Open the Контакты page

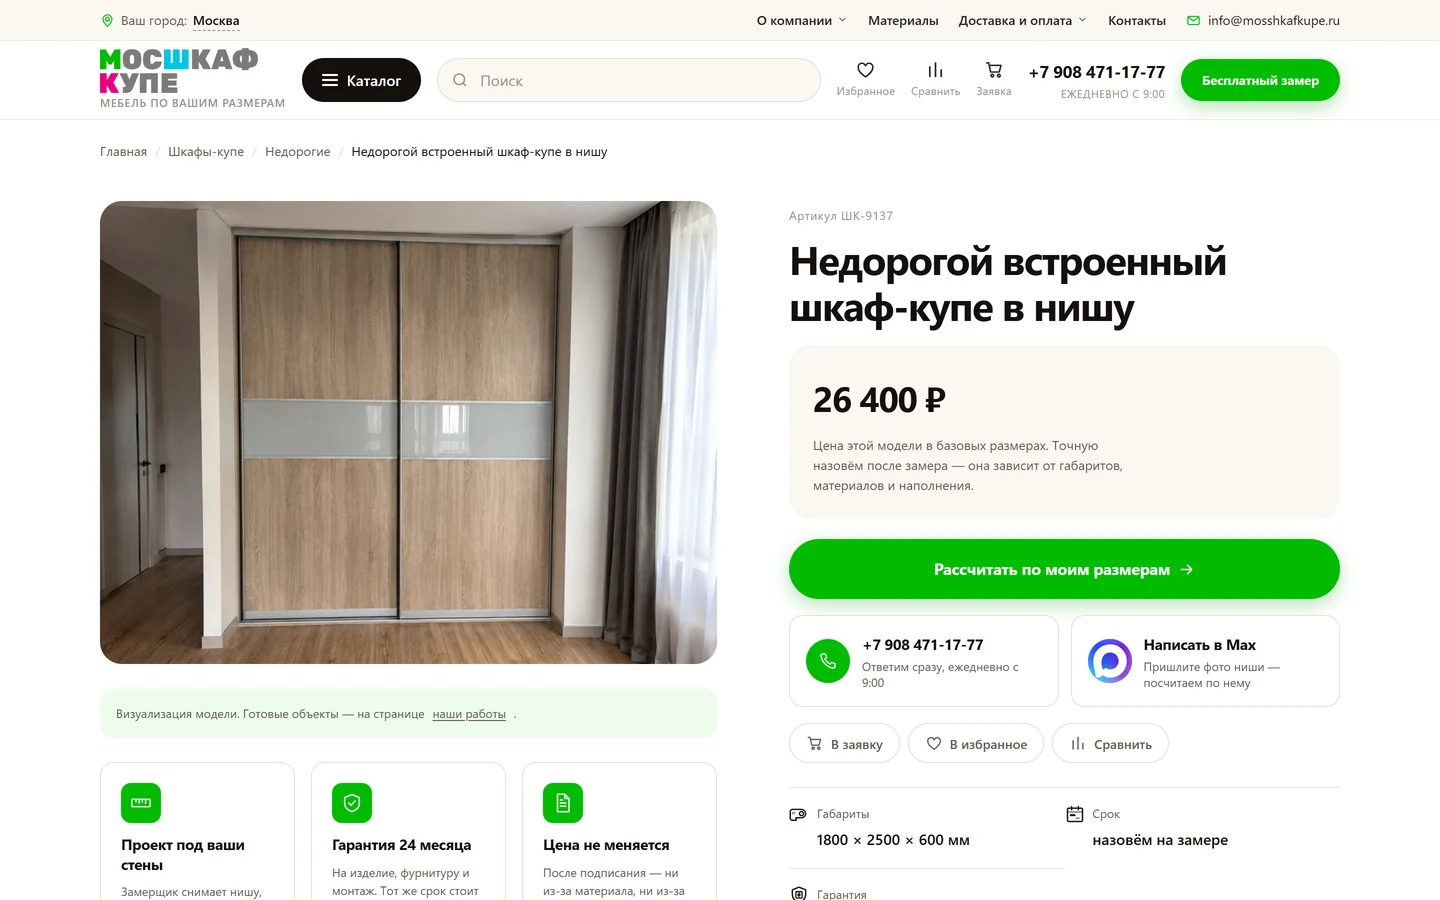[1137, 20]
